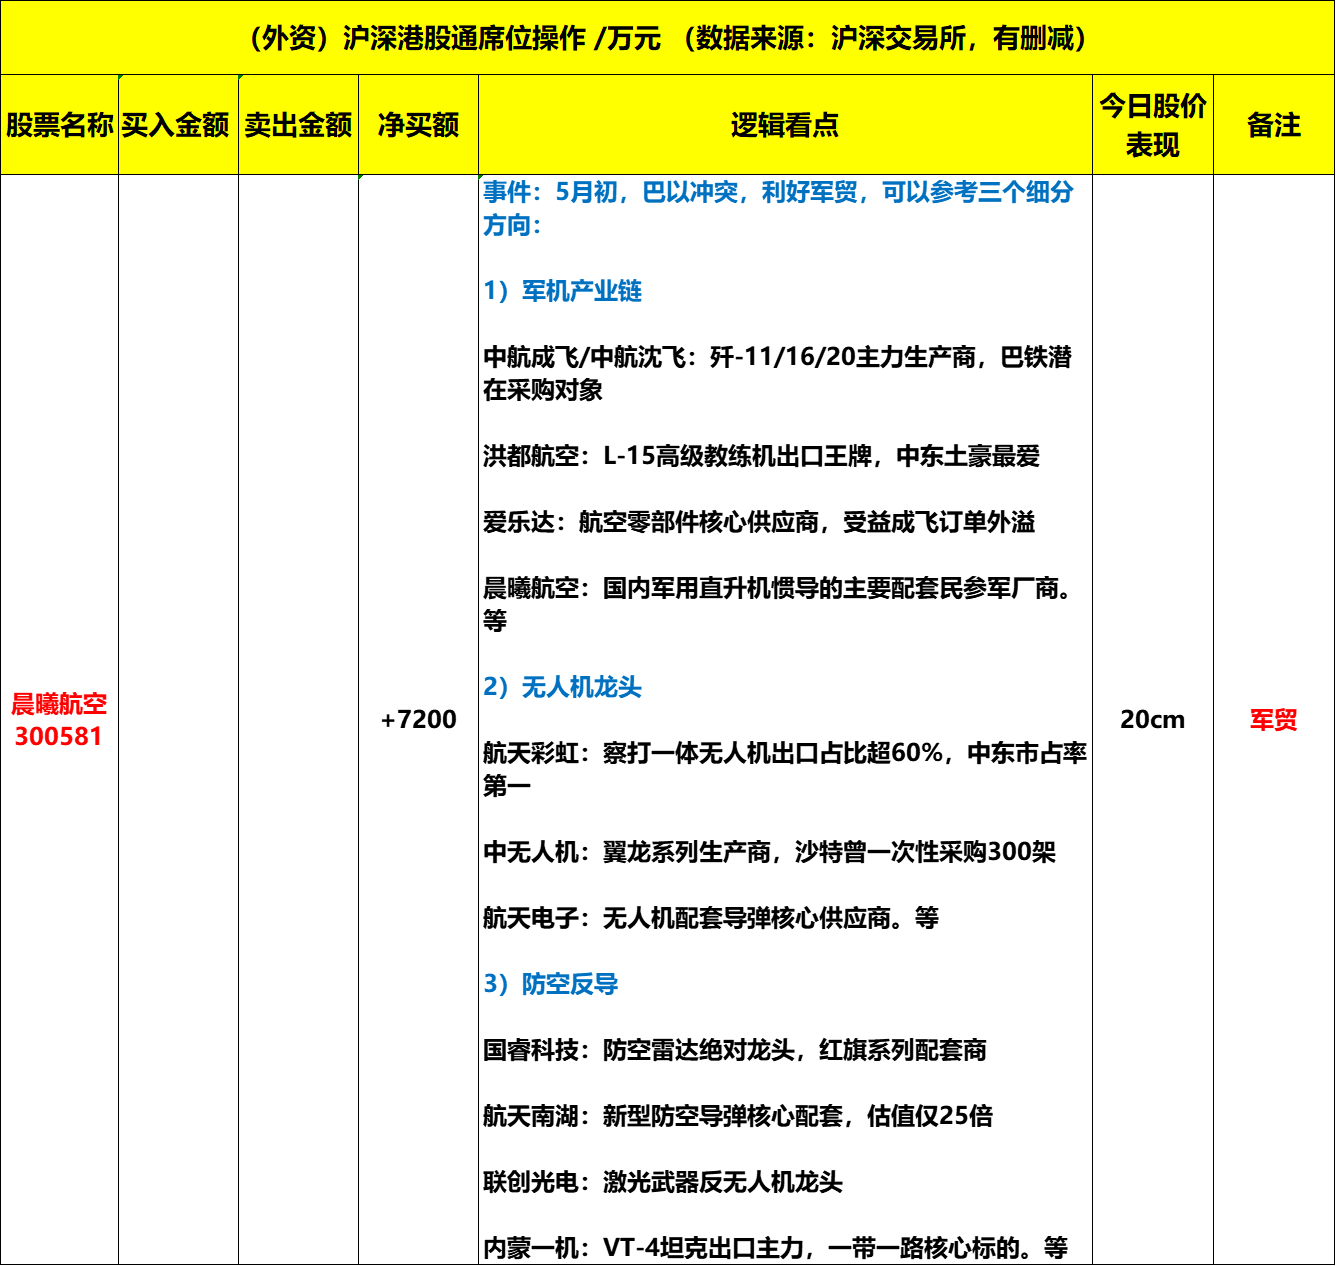Click the heading 1）军机产业链
Screen dimensions: 1336x1266
tap(563, 291)
